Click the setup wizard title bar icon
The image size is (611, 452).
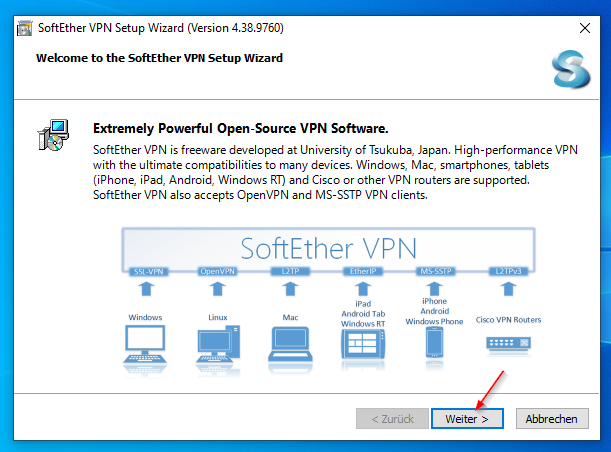pos(25,28)
